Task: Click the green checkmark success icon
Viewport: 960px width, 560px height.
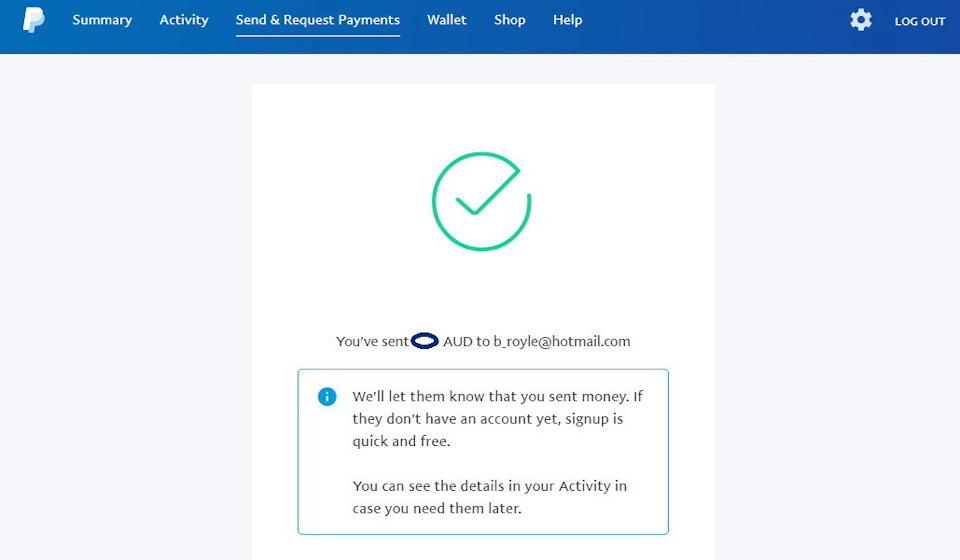Action: (x=481, y=201)
